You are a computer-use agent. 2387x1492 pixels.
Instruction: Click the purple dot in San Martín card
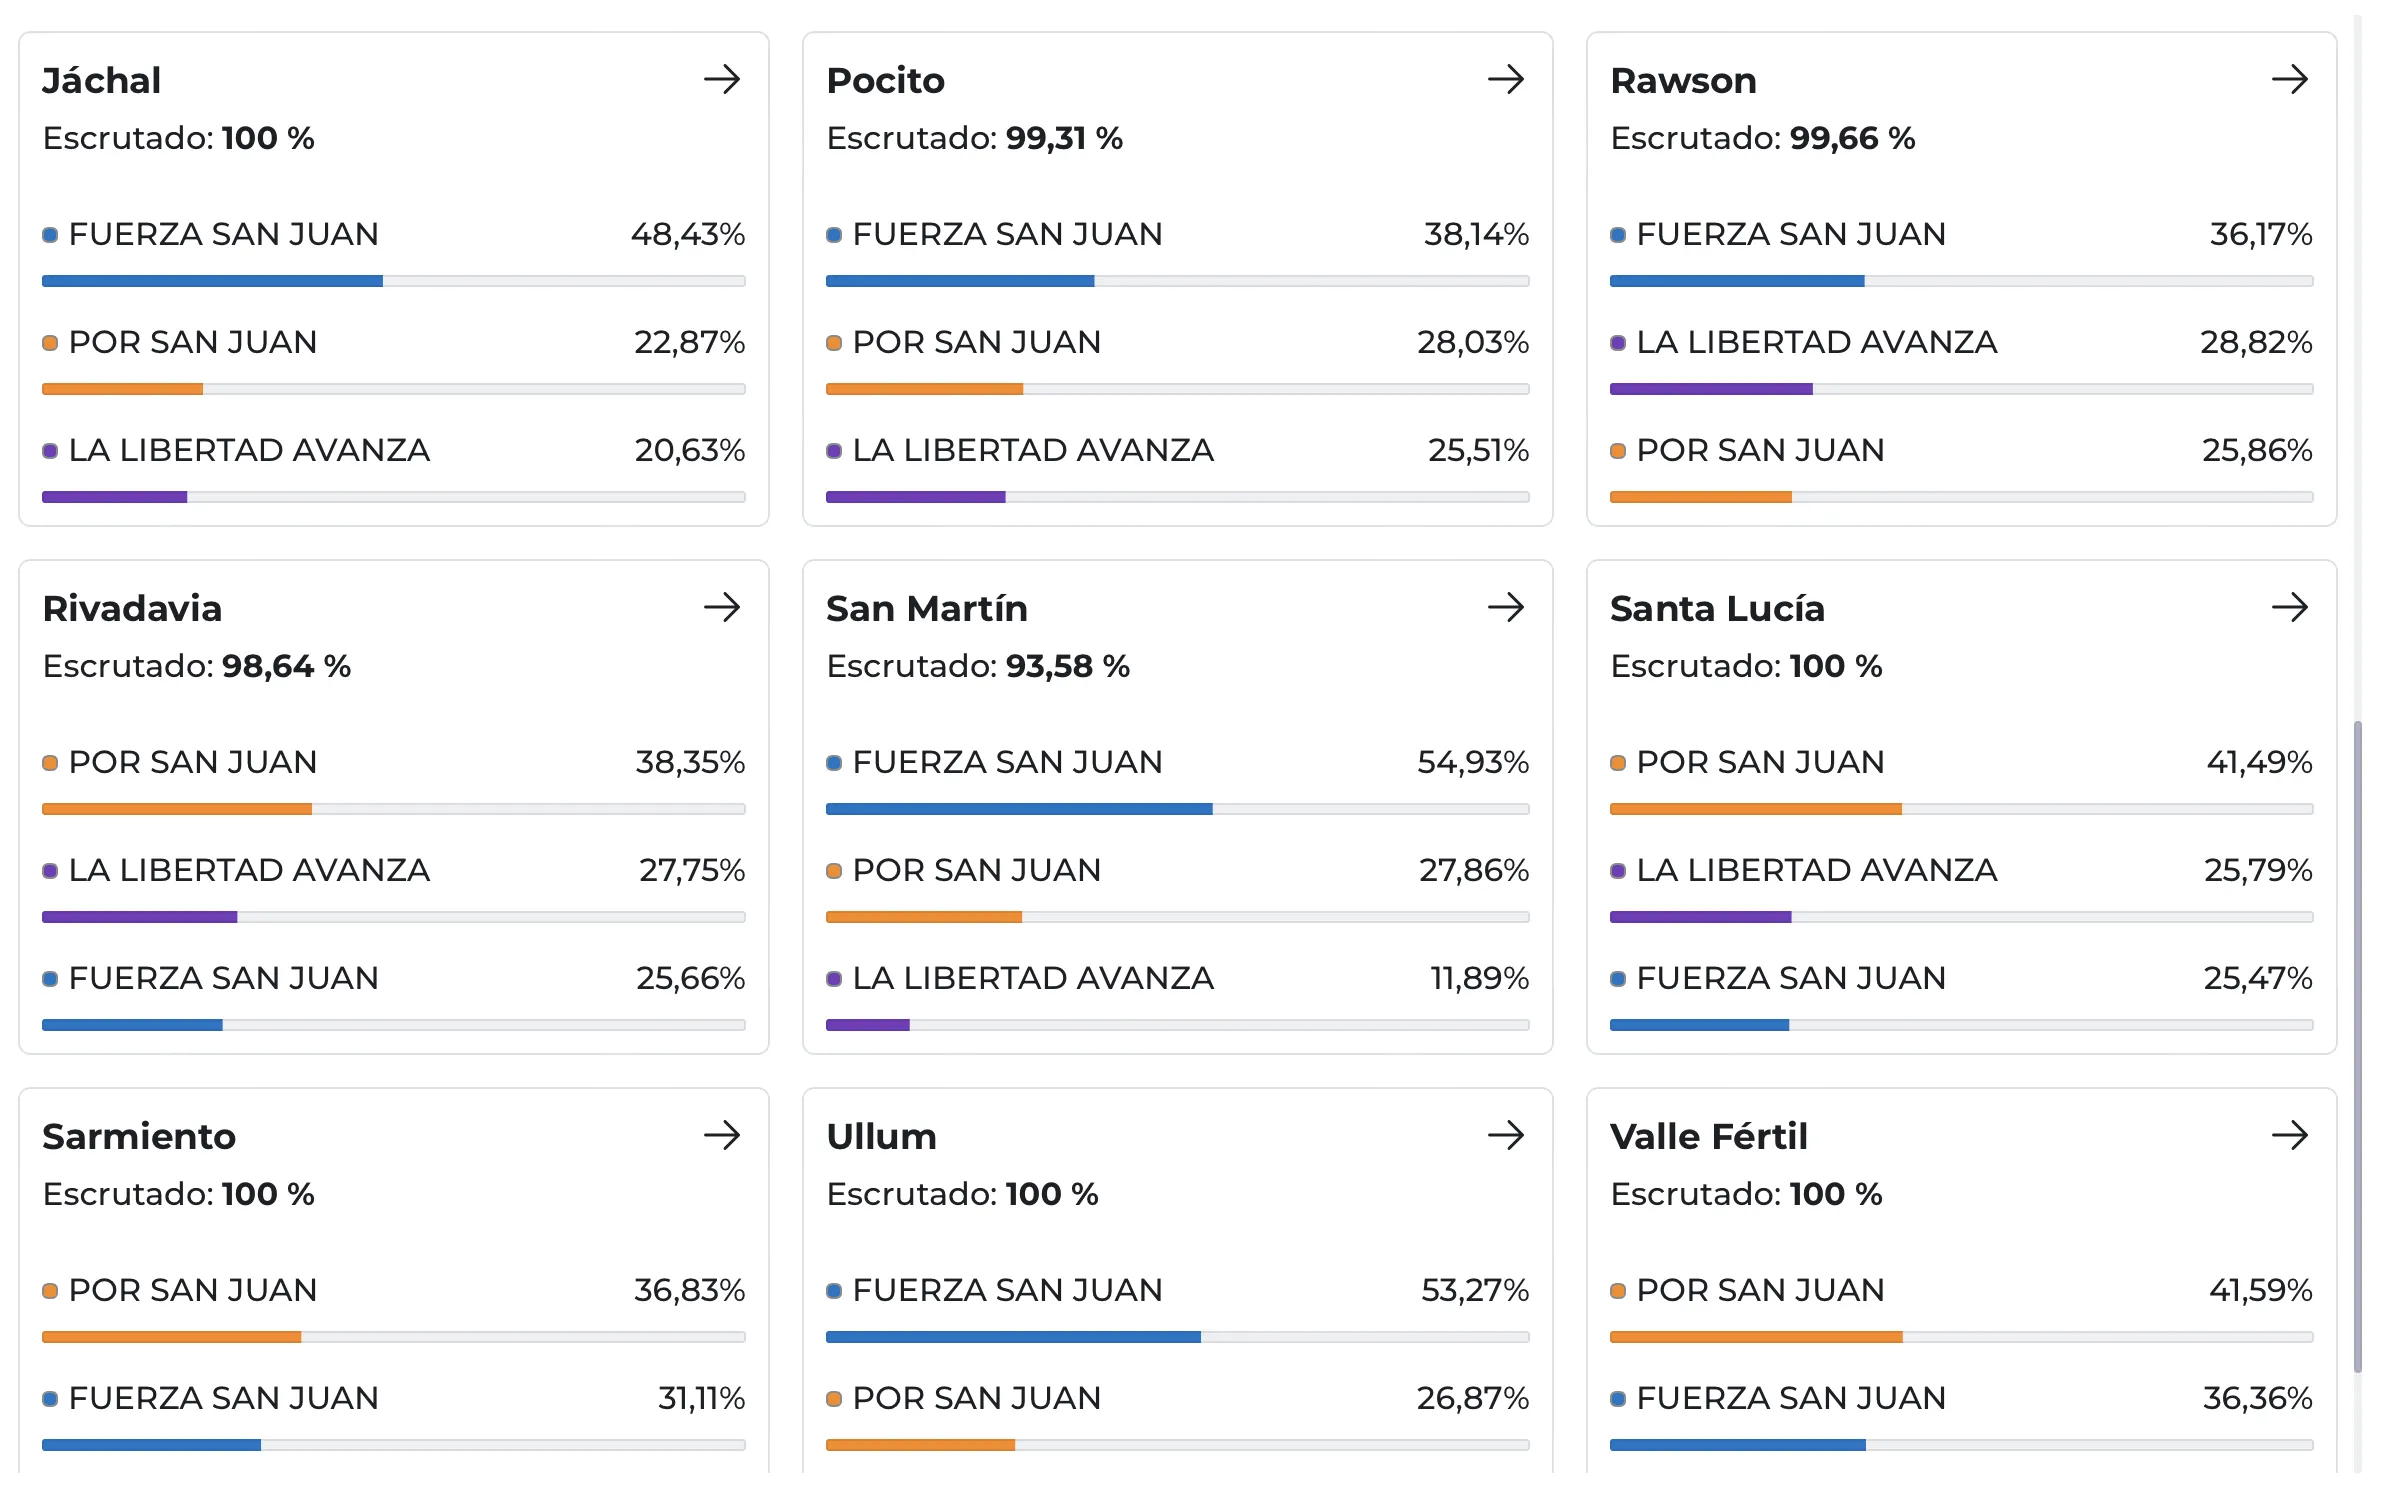[x=834, y=979]
